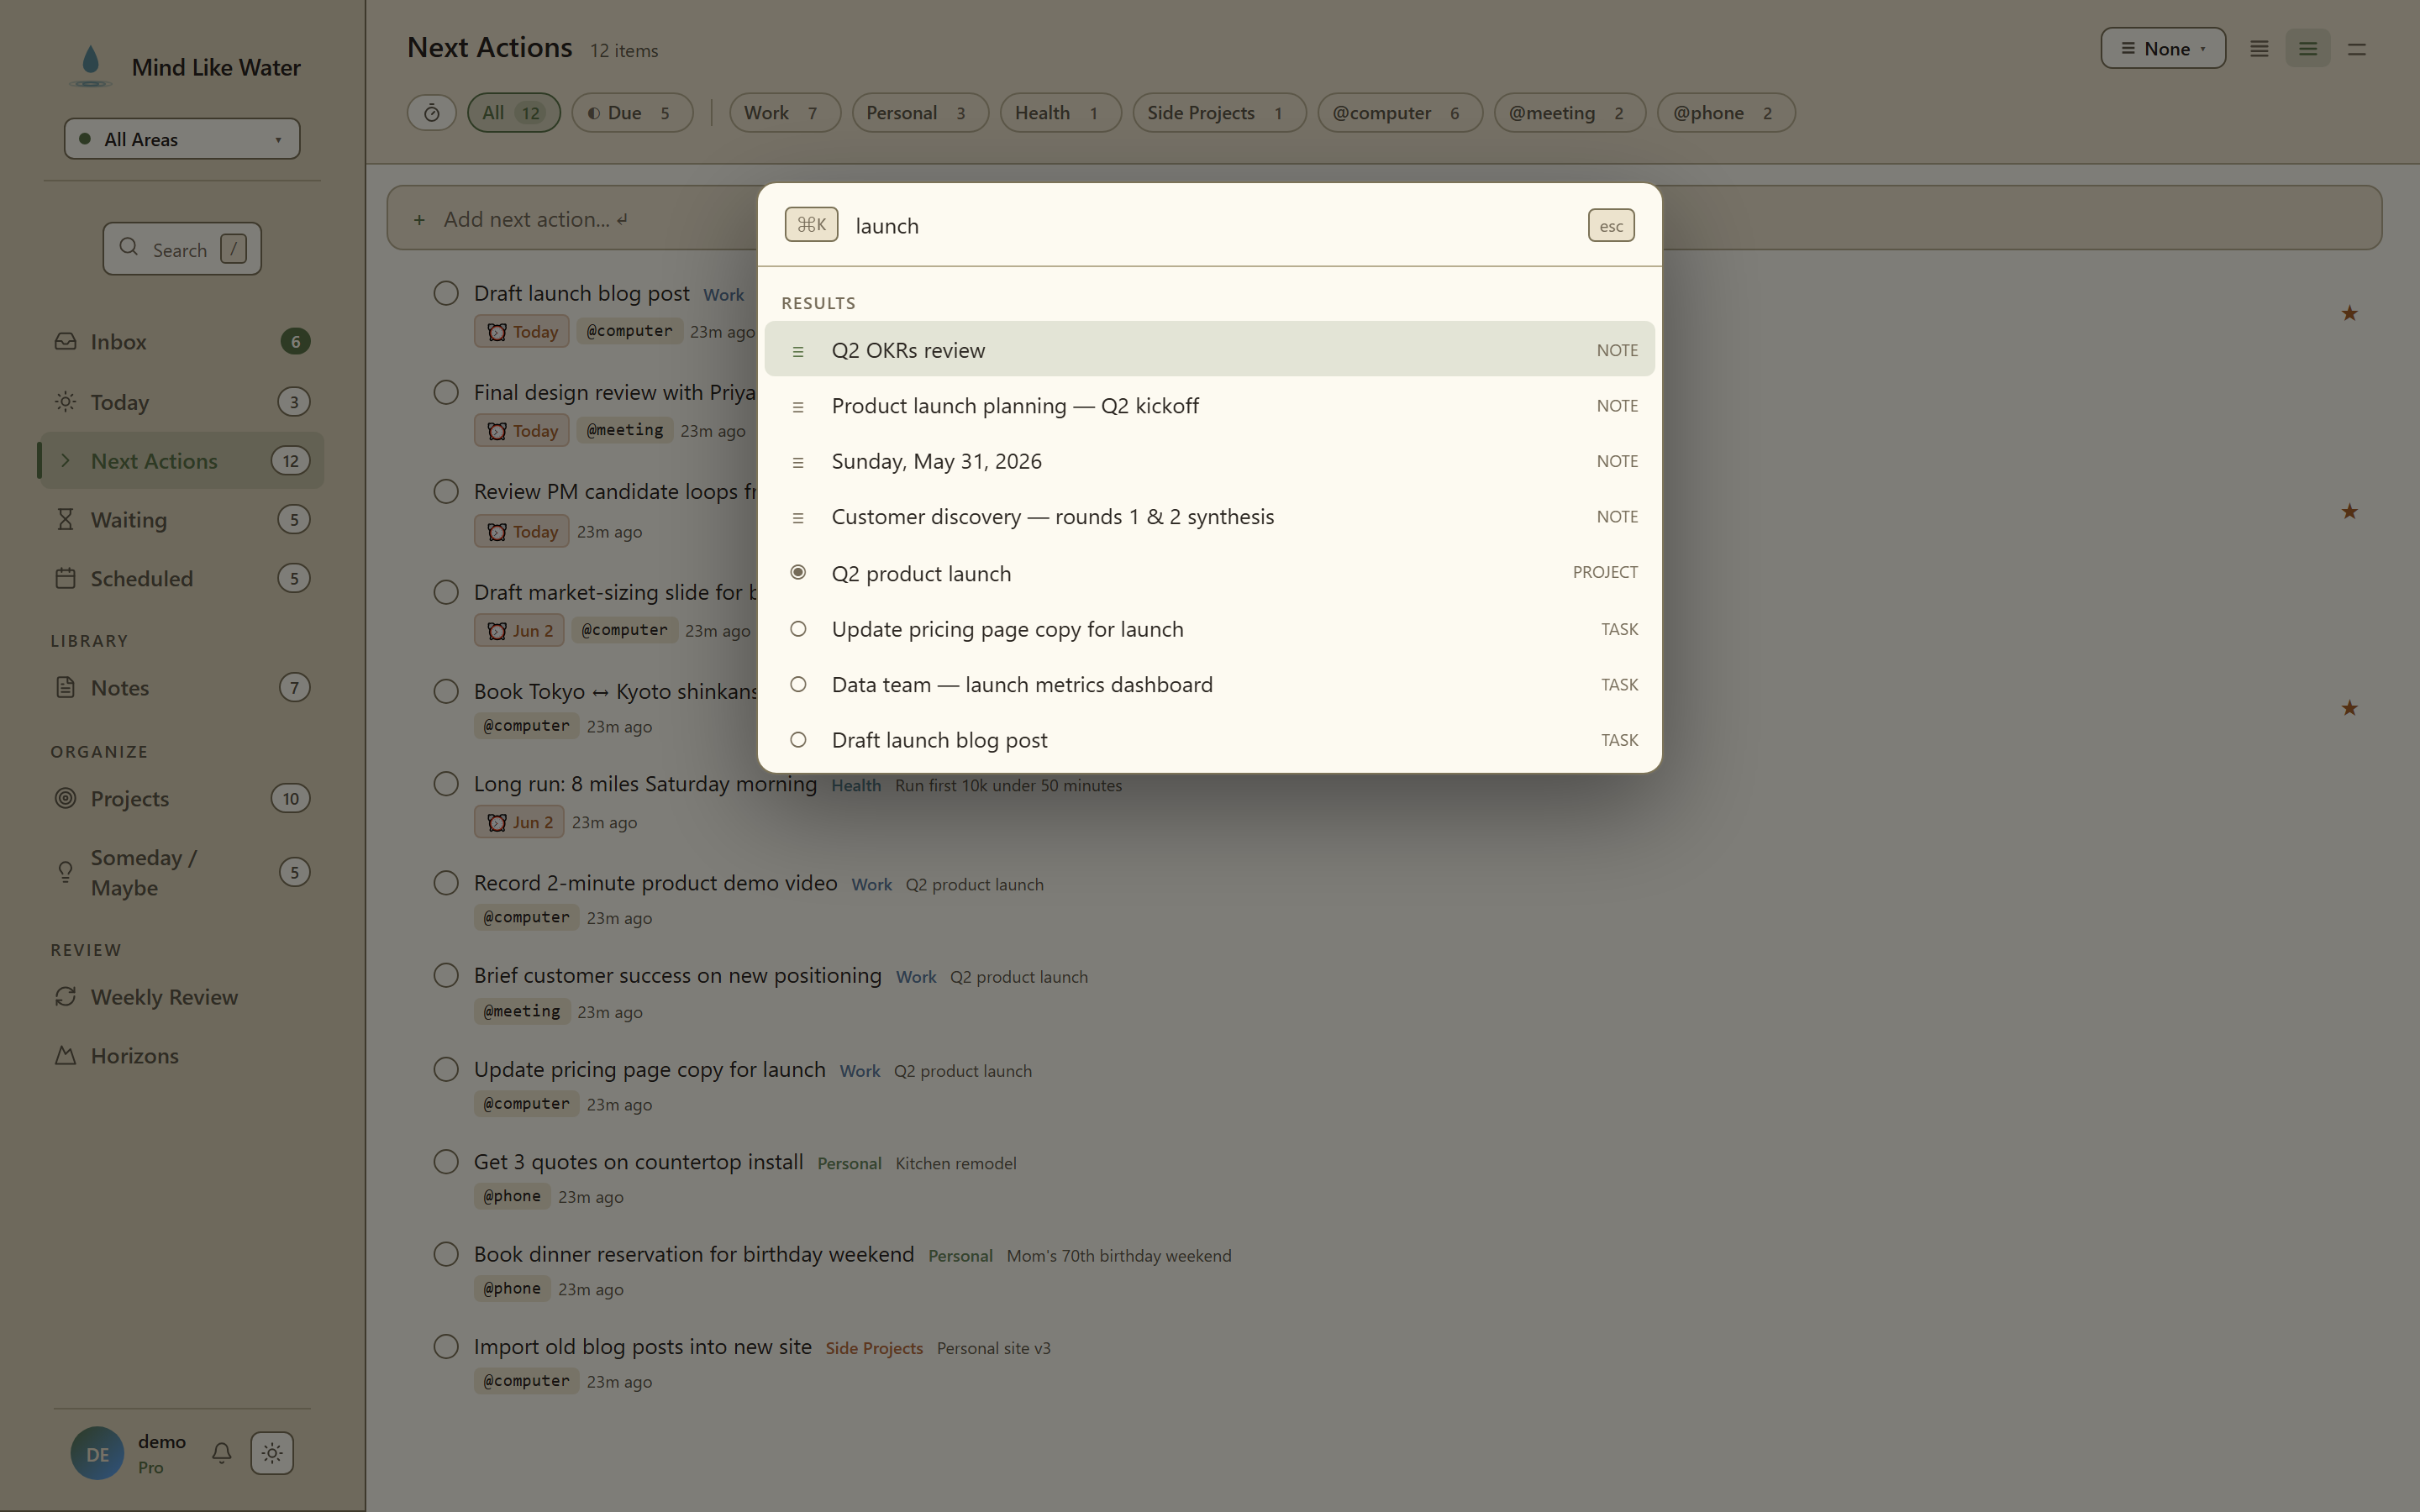Open Scheduled calendar item in sidebar
Screen dimensions: 2420x1512
point(182,579)
